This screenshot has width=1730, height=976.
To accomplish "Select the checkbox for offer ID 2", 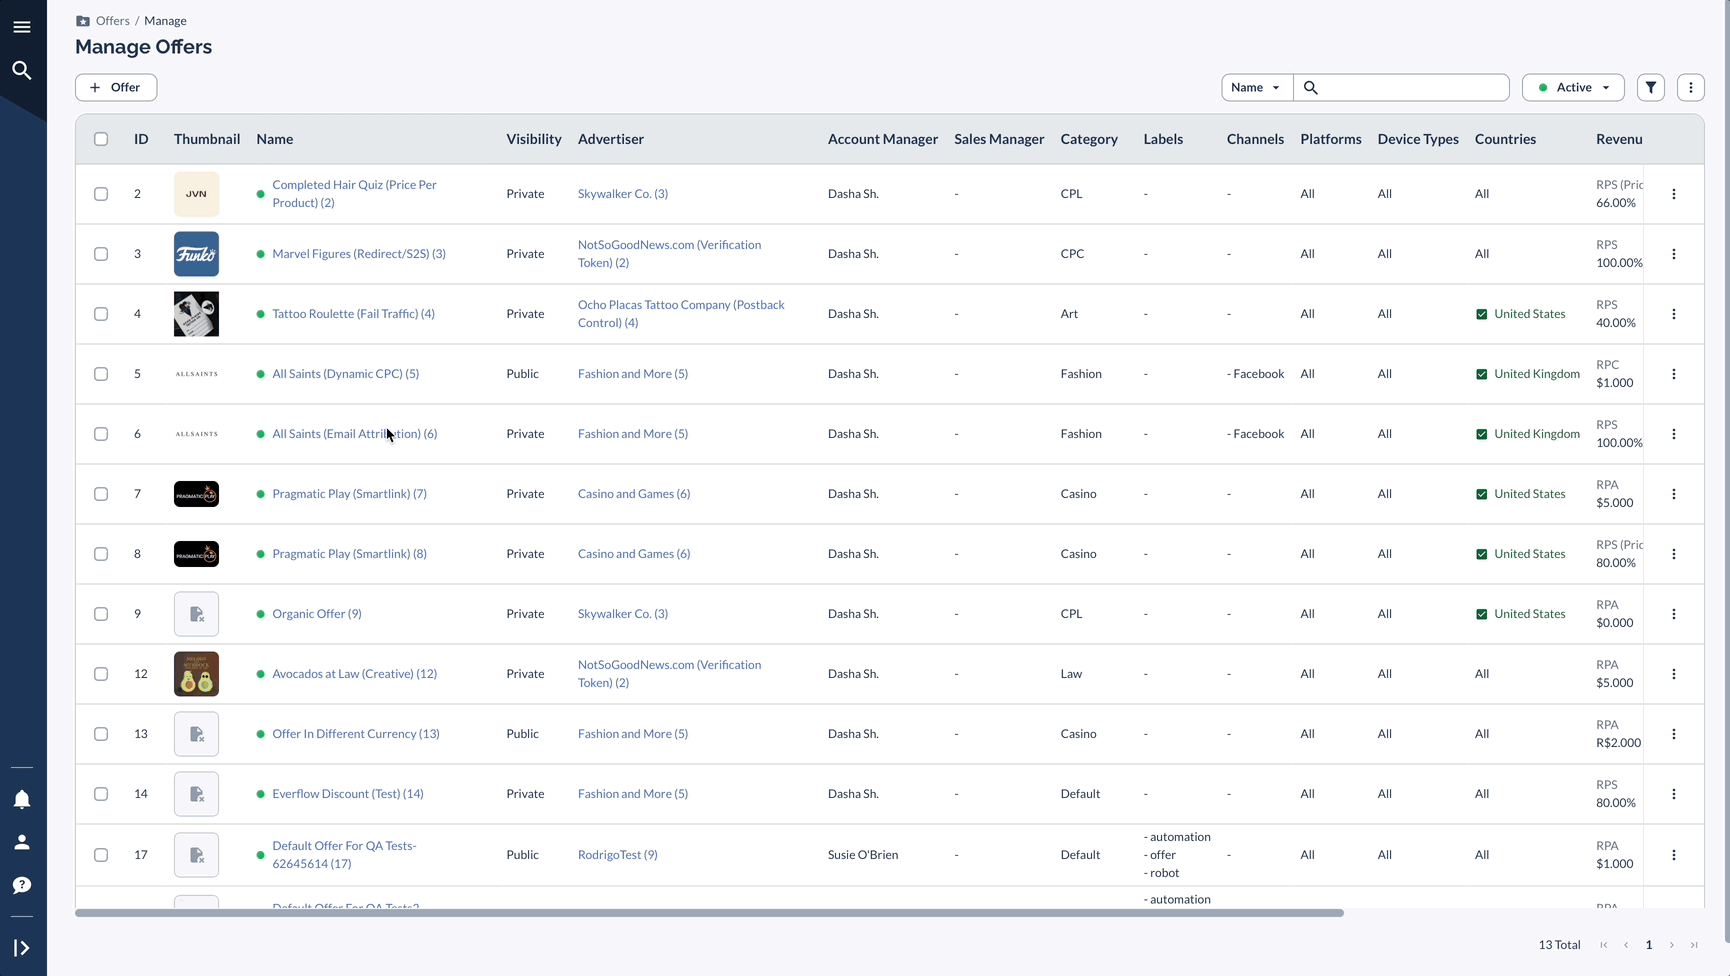I will pyautogui.click(x=101, y=194).
